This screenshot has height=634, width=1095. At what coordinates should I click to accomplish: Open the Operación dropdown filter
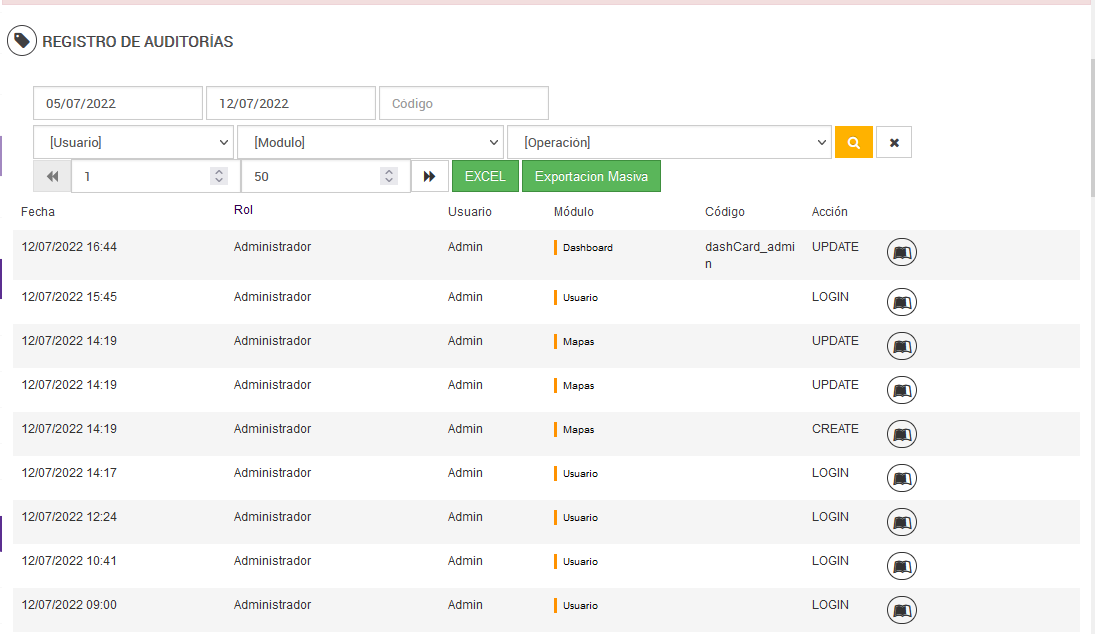(x=669, y=142)
